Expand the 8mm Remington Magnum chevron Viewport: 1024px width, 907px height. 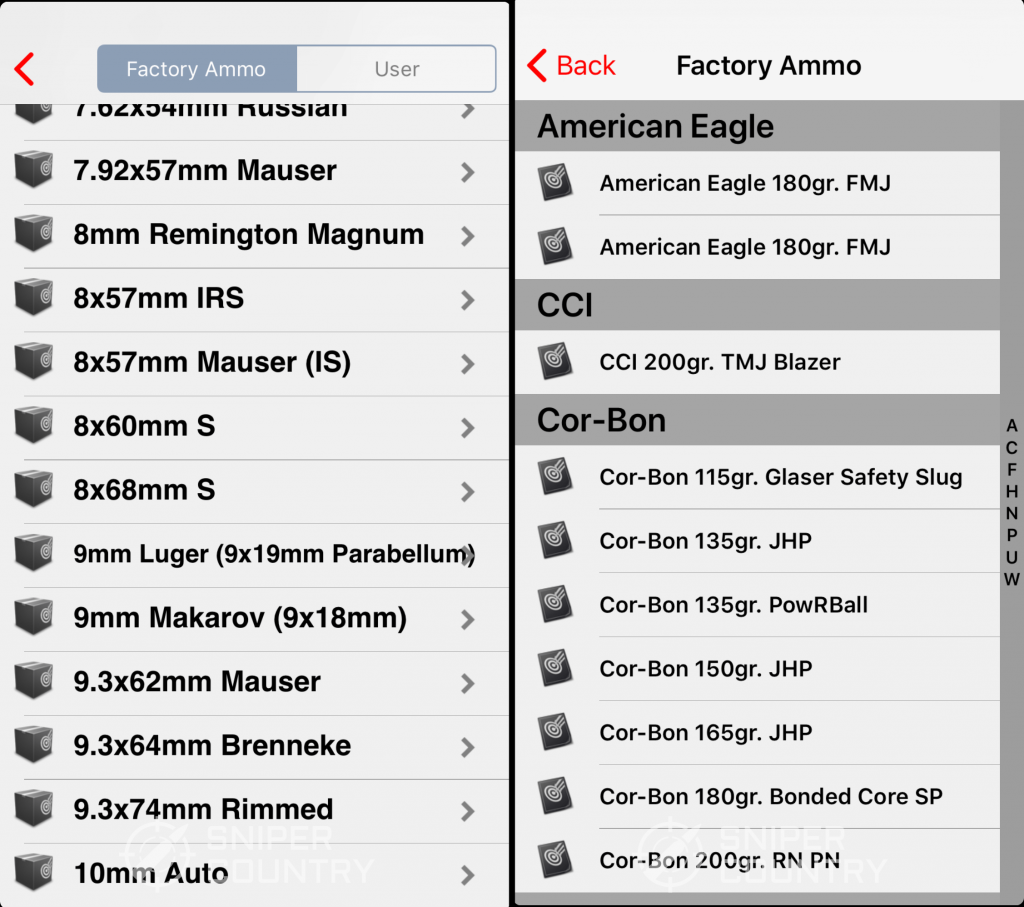(468, 236)
